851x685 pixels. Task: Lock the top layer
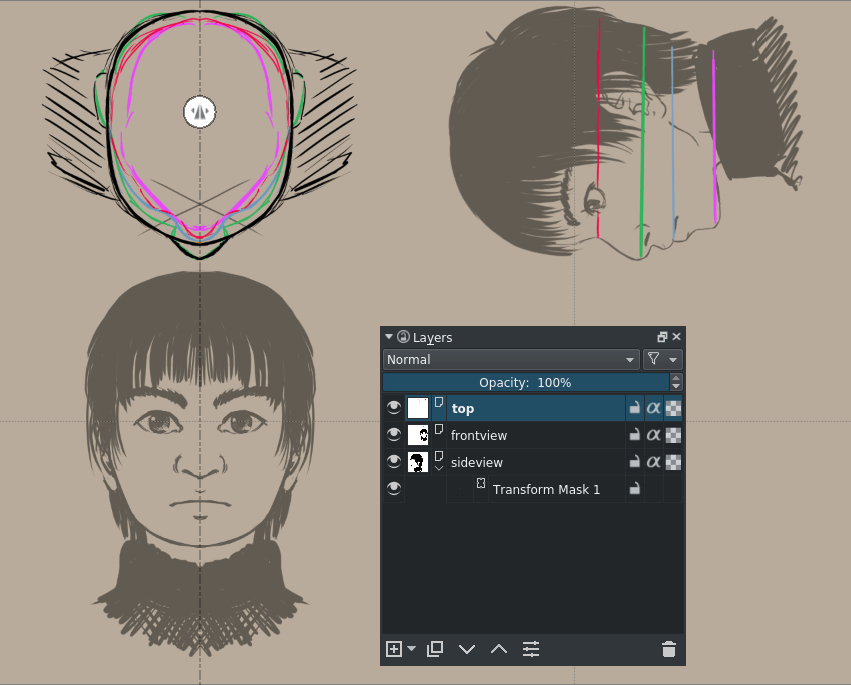pos(636,408)
